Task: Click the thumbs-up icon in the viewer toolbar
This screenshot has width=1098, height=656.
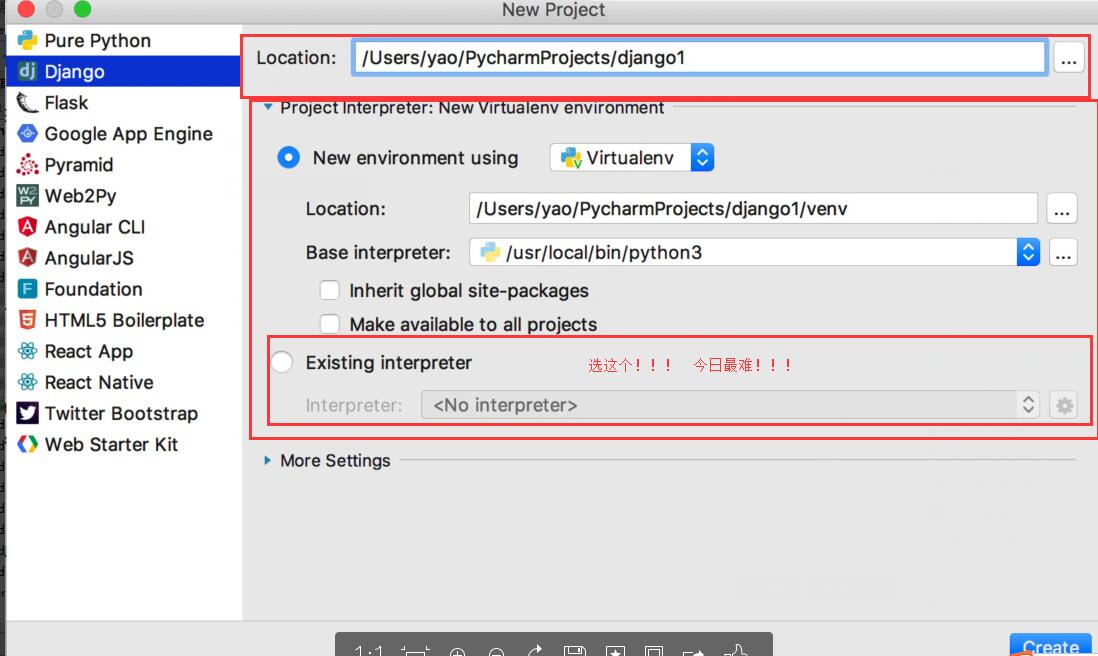Action: [736, 650]
